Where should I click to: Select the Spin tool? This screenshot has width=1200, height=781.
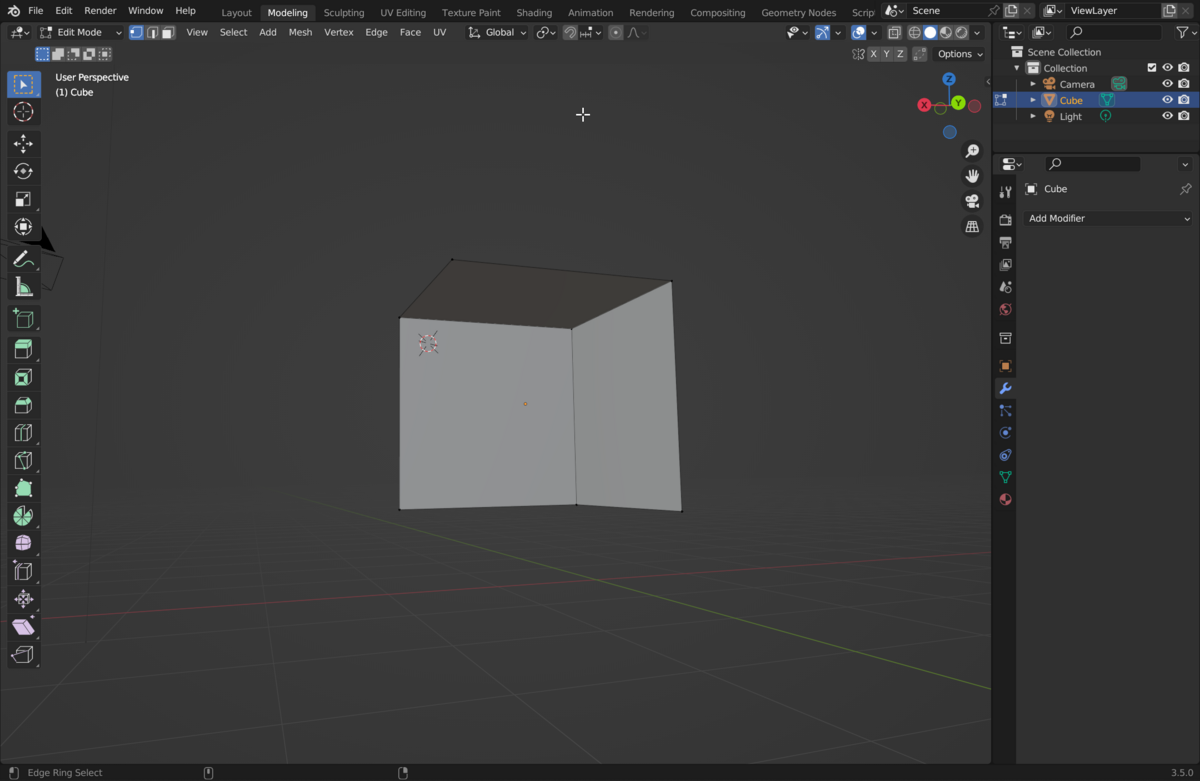click(23, 516)
